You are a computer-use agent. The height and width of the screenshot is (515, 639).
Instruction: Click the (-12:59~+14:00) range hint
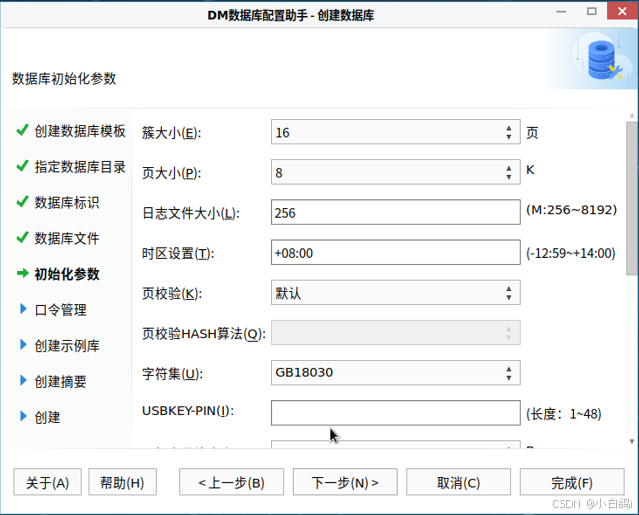pyautogui.click(x=571, y=253)
